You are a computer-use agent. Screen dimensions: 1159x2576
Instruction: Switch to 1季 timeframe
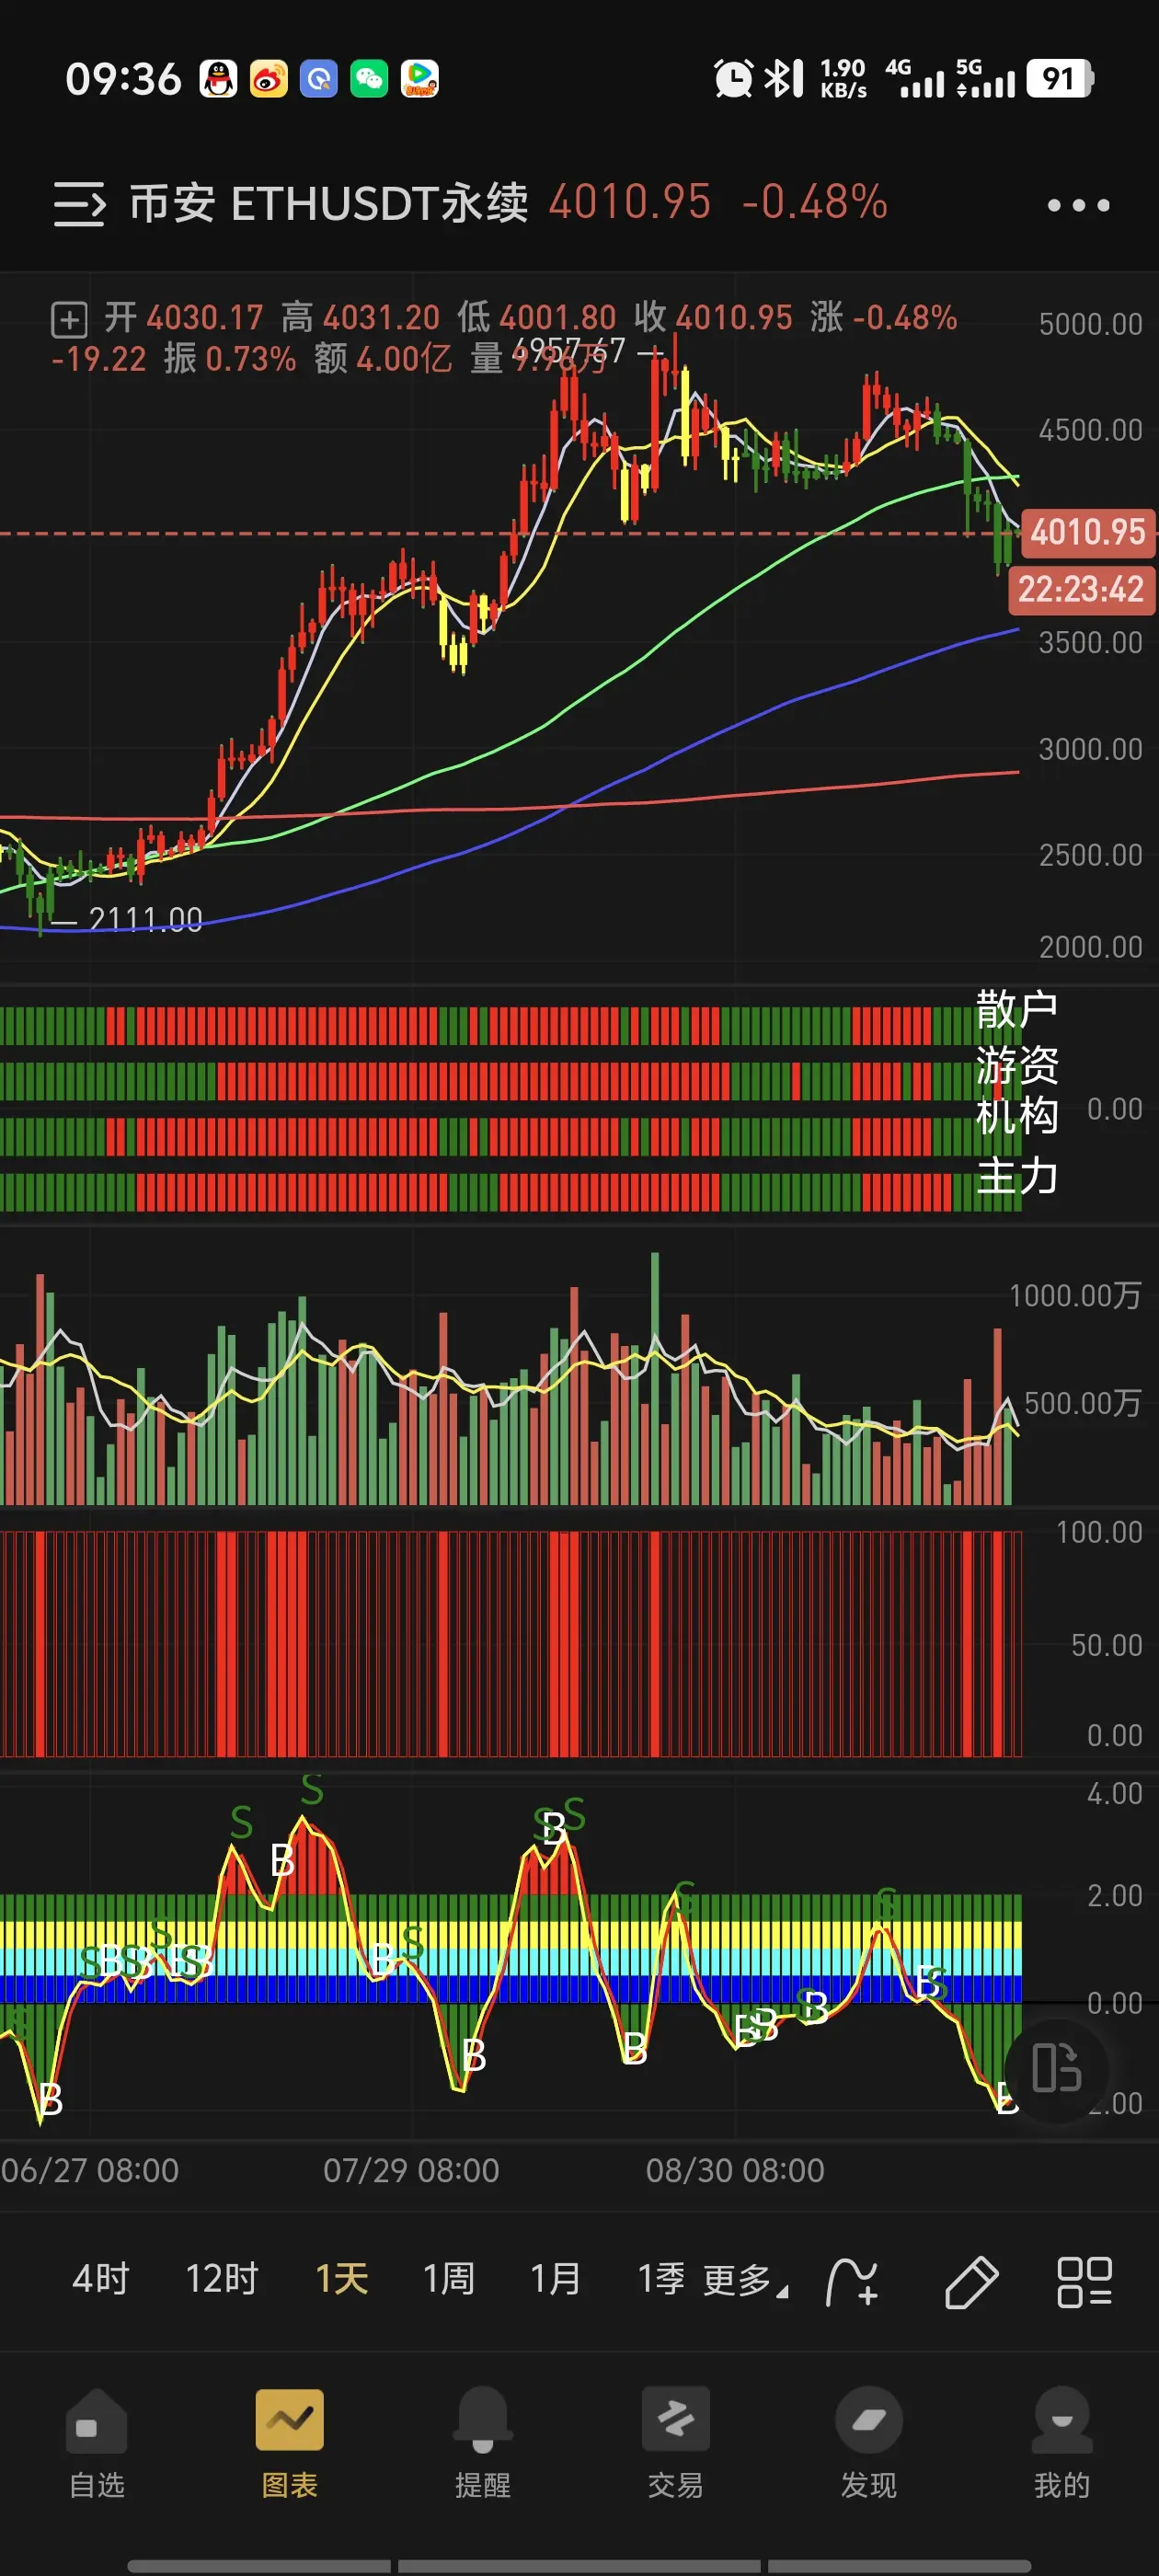click(661, 2279)
